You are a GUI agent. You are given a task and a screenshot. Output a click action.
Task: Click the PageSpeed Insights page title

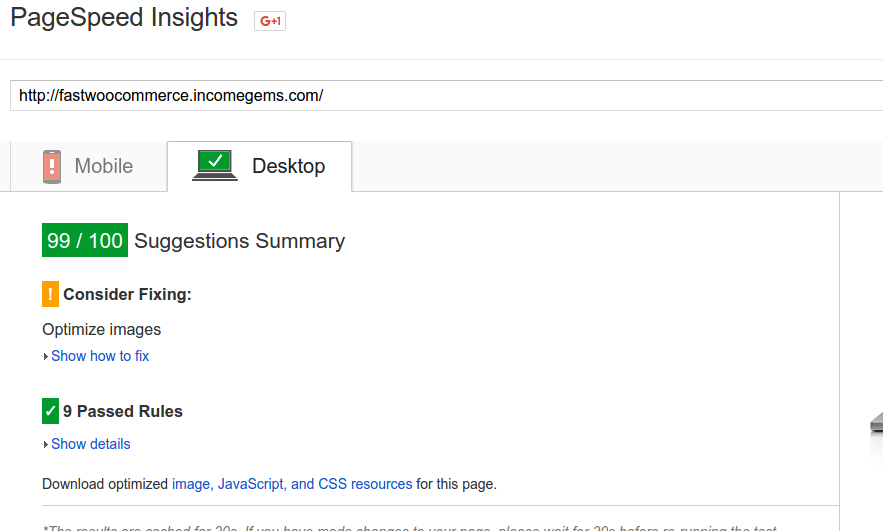(124, 17)
